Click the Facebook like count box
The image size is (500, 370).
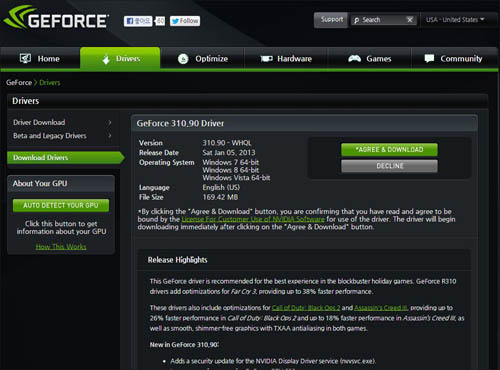pyautogui.click(x=160, y=21)
